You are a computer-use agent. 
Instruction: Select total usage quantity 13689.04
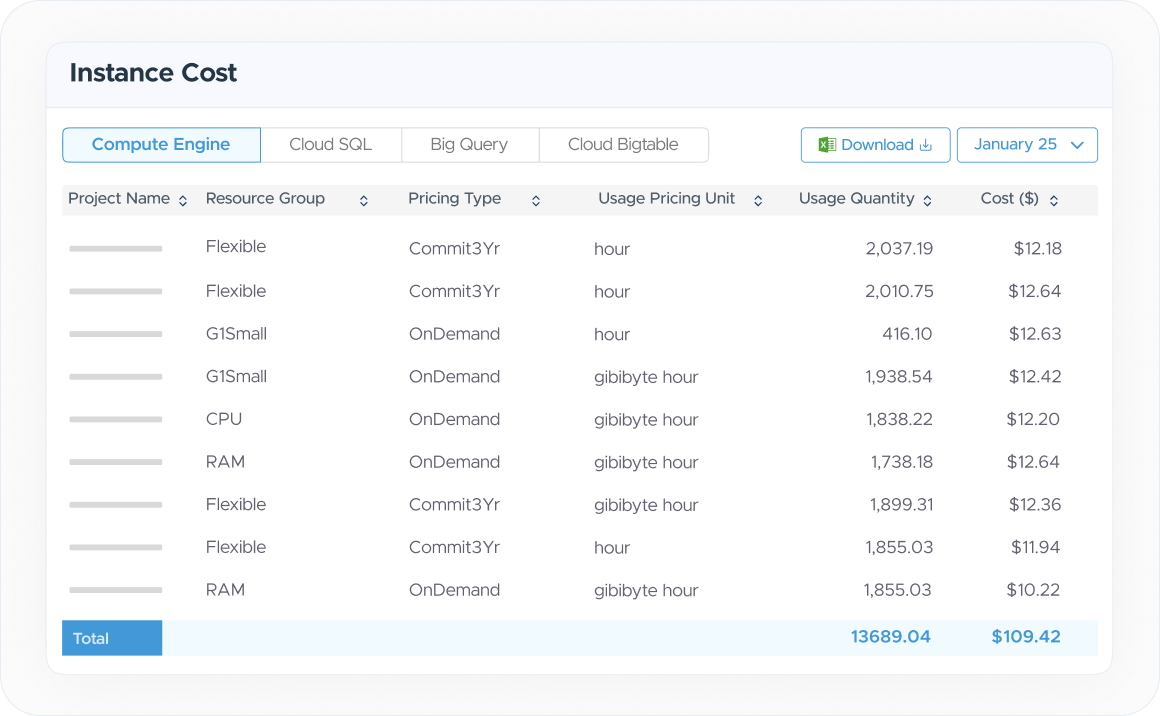891,637
